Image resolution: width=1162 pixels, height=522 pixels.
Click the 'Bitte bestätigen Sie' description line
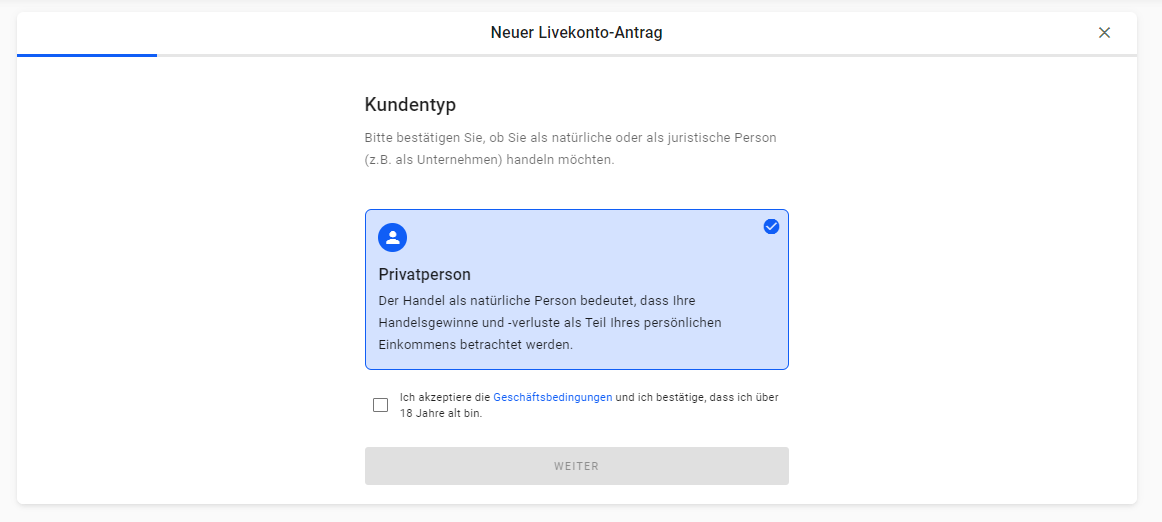(571, 138)
